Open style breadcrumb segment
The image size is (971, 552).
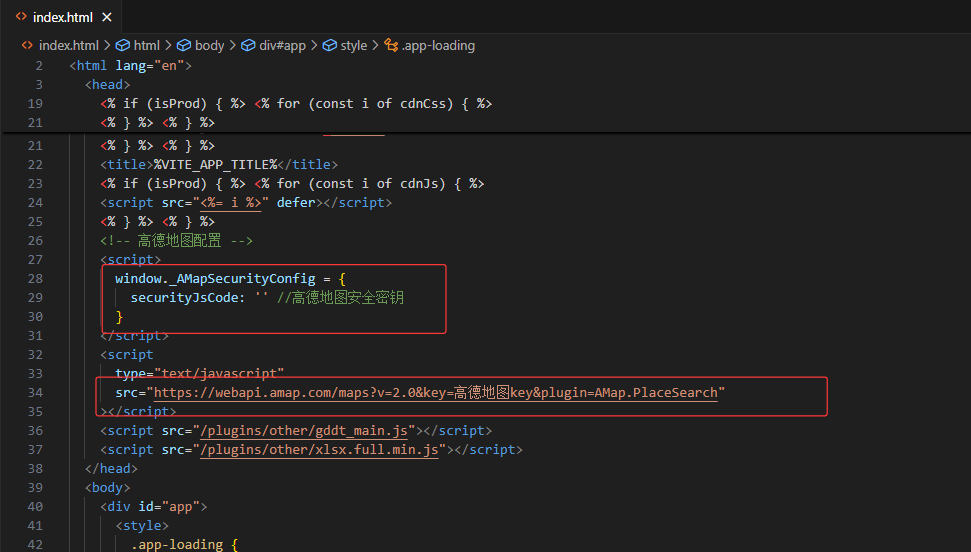[354, 45]
